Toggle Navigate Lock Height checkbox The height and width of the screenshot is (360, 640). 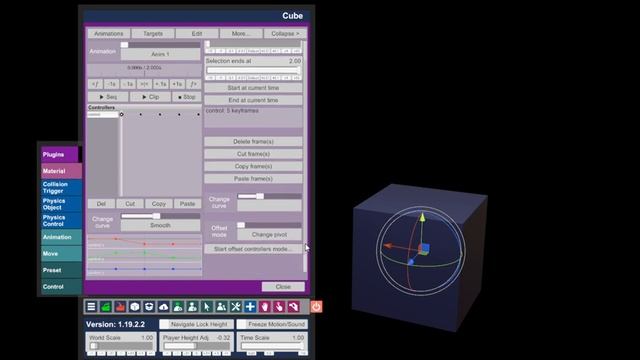click(164, 324)
